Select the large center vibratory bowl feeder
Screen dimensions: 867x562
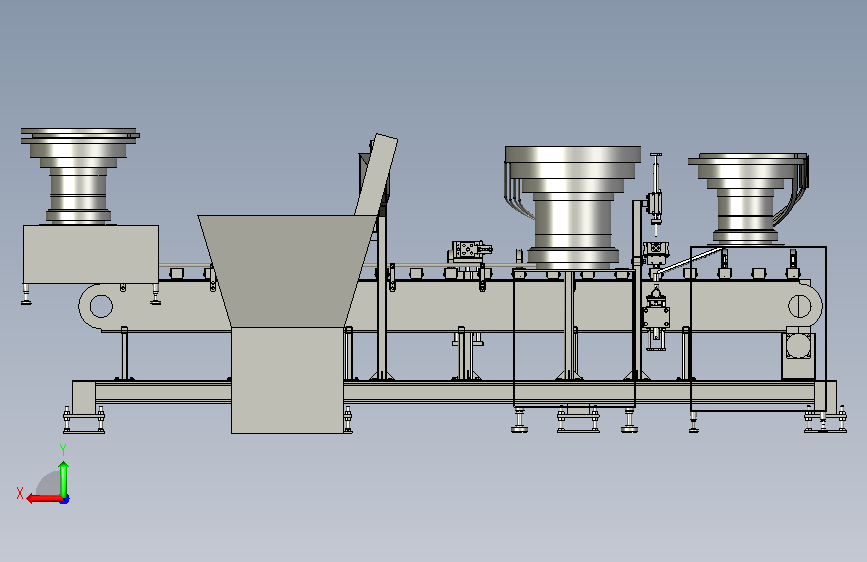pyautogui.click(x=573, y=207)
